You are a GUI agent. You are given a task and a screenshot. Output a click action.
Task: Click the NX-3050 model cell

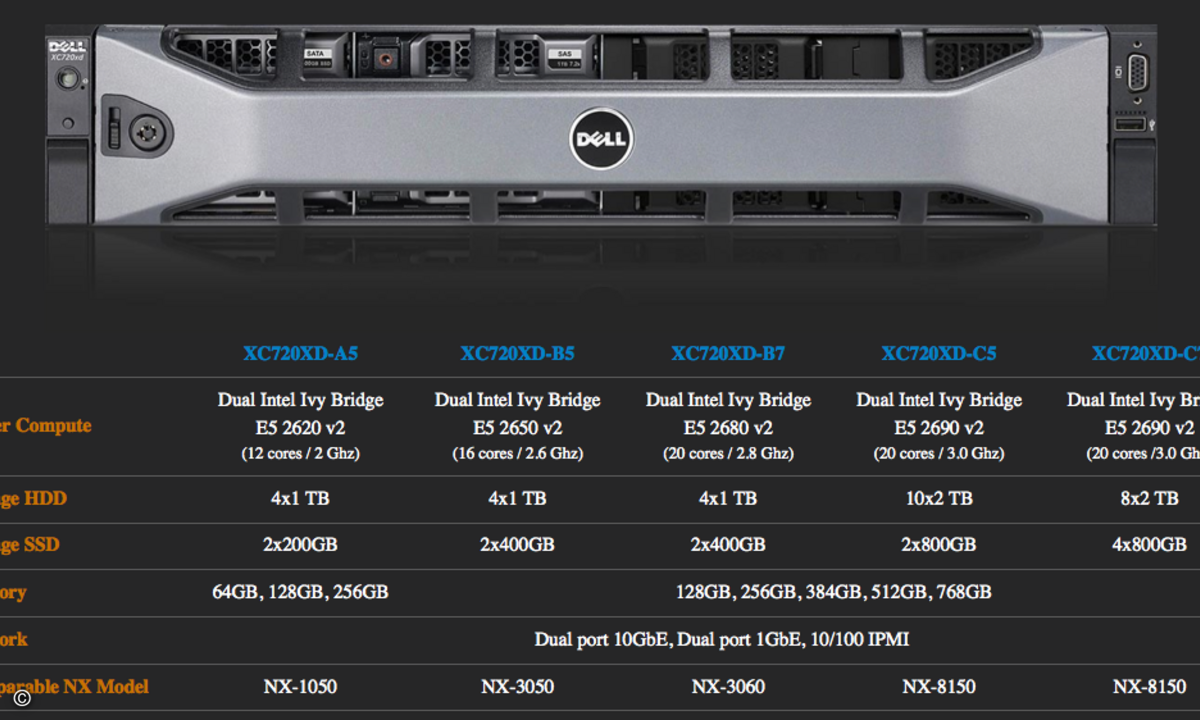[517, 686]
